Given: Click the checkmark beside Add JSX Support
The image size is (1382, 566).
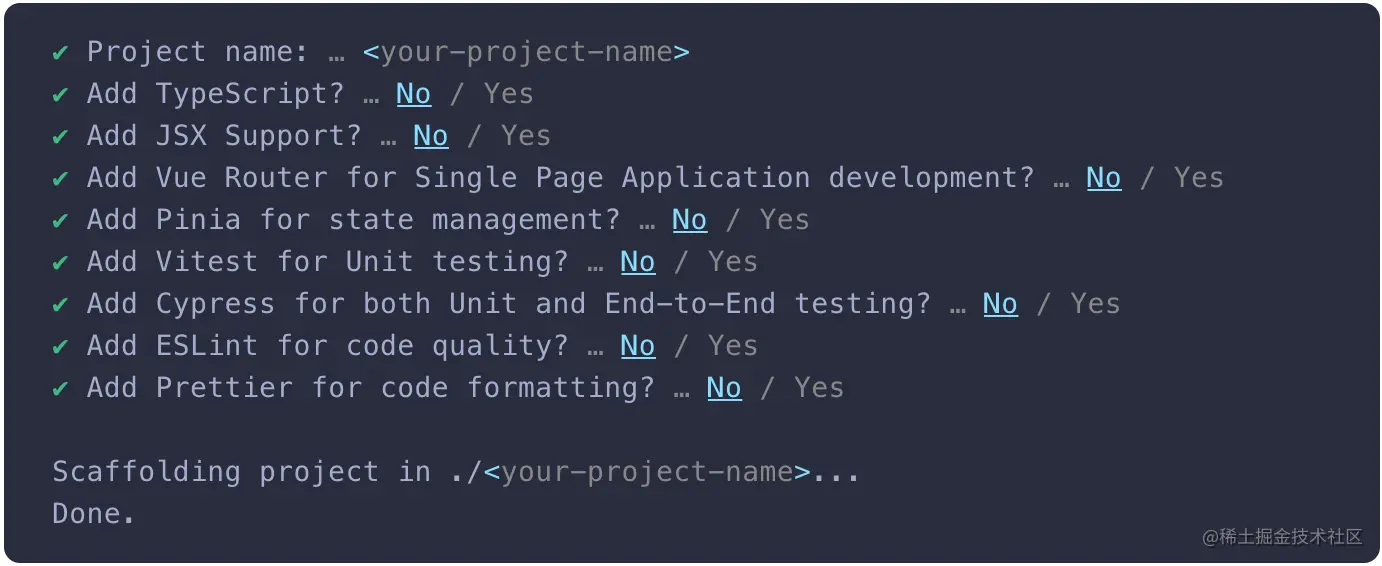Looking at the screenshot, I should tap(61, 136).
